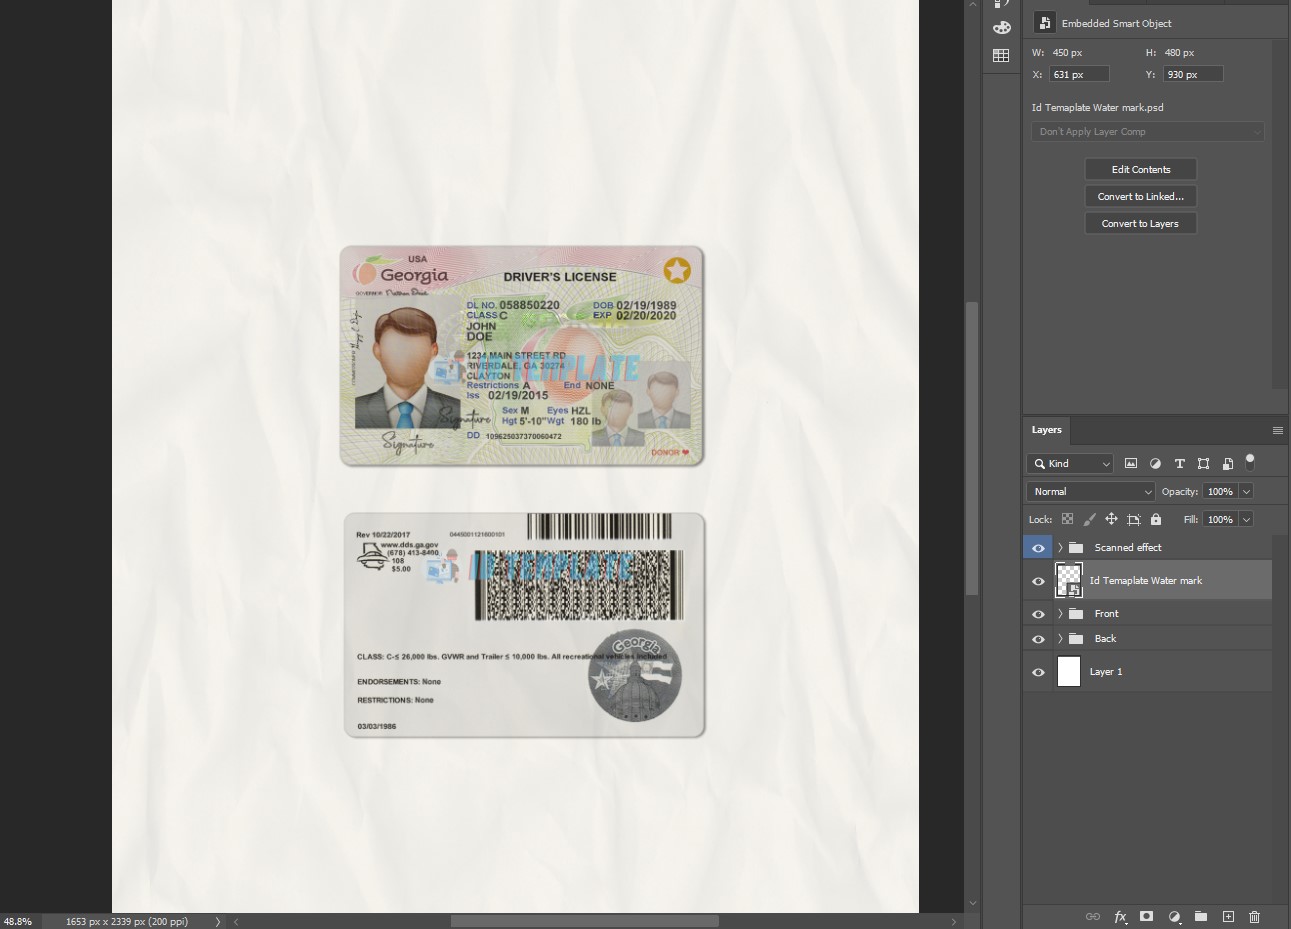Screen dimensions: 1291x929
Task: Open the Kind filter type dropdown
Action: pyautogui.click(x=1070, y=463)
